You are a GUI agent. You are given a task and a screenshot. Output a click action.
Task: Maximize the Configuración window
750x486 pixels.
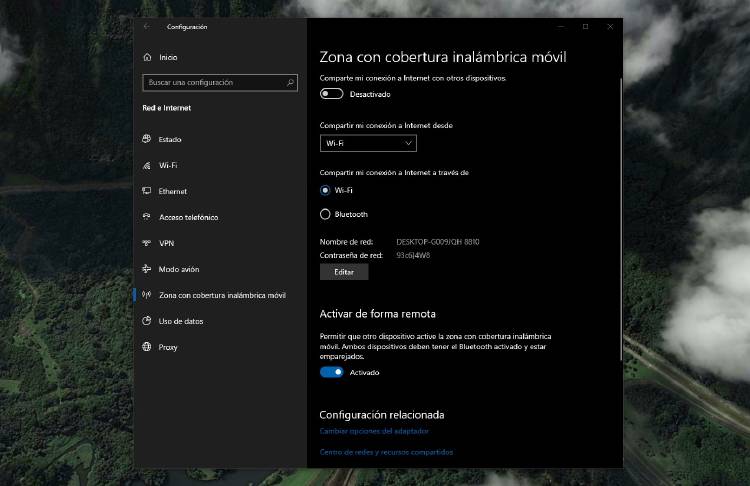(x=585, y=27)
